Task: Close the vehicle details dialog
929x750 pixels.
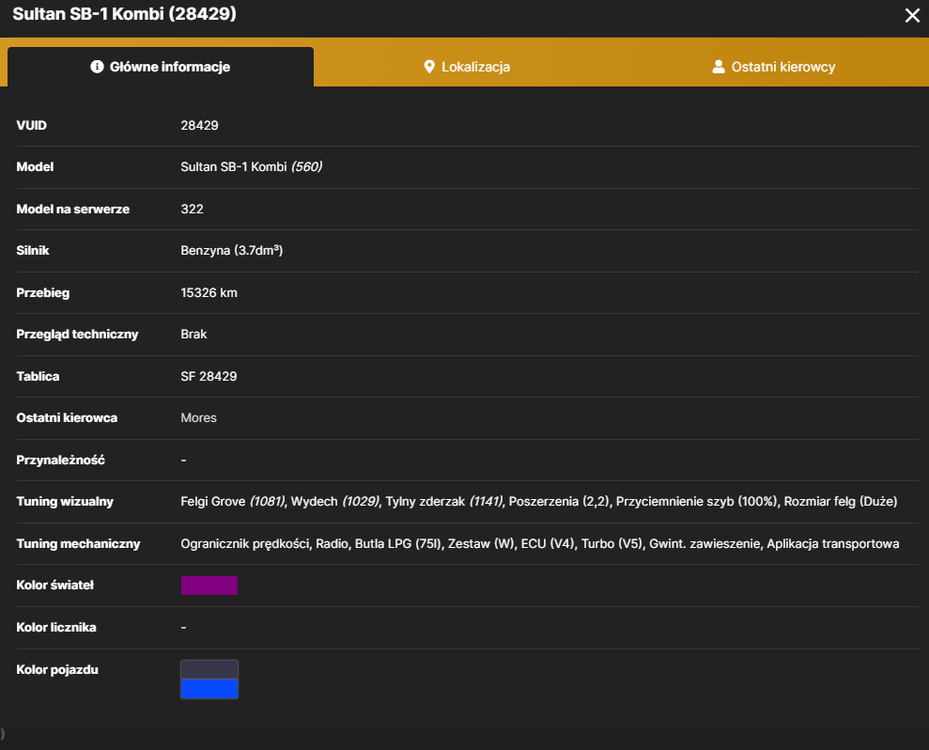Action: coord(912,15)
